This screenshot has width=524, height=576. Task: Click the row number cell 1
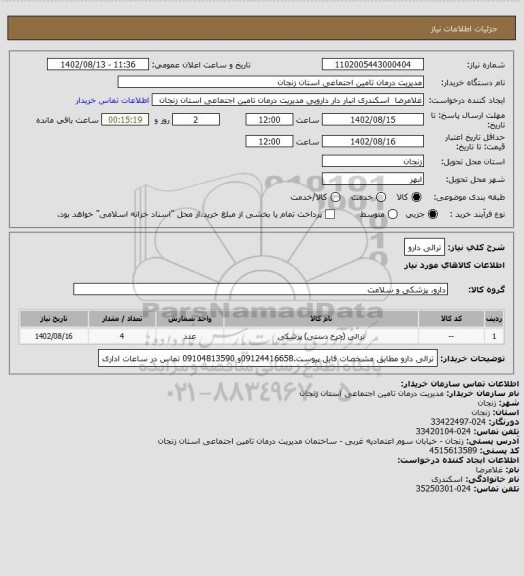(x=494, y=336)
